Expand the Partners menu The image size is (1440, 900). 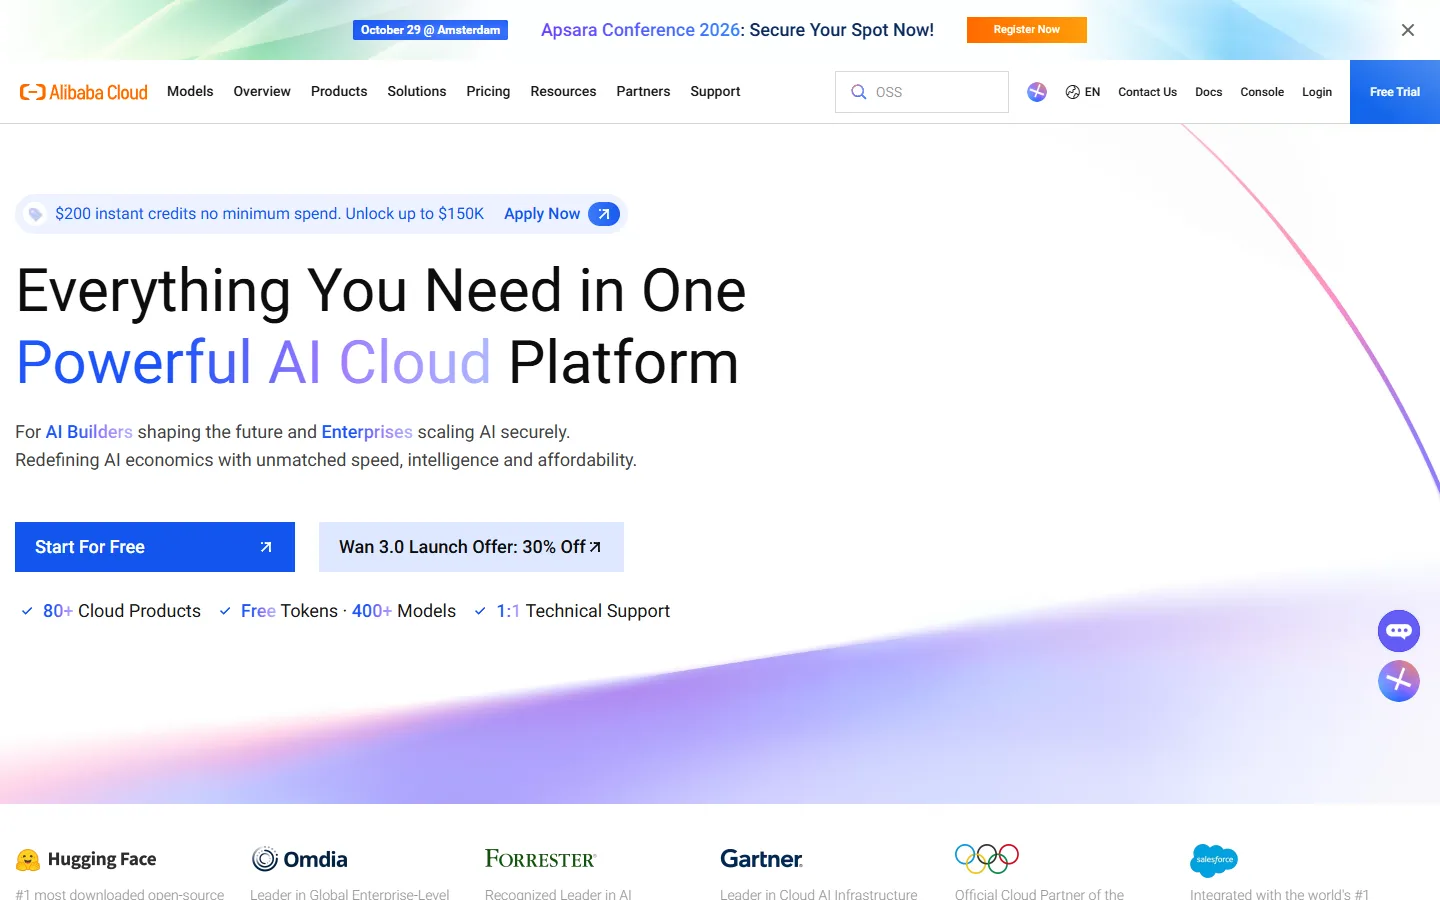pos(643,91)
